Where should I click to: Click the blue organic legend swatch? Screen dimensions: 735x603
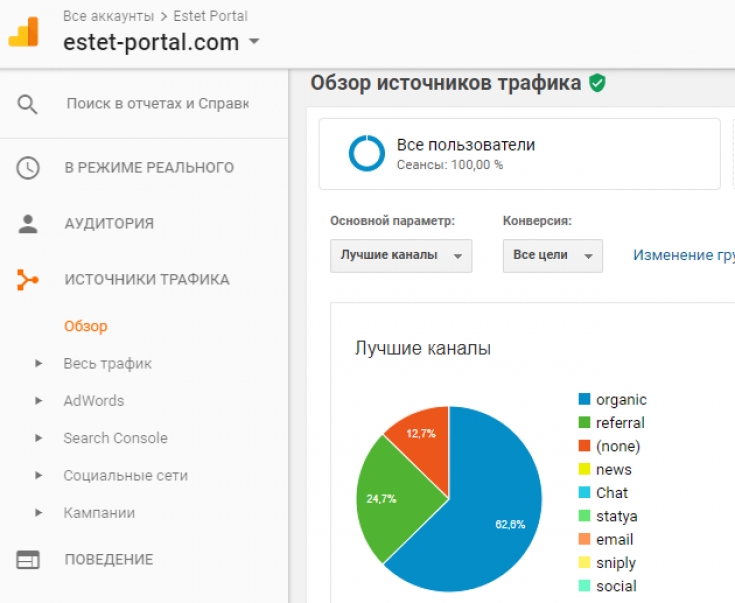tap(584, 400)
